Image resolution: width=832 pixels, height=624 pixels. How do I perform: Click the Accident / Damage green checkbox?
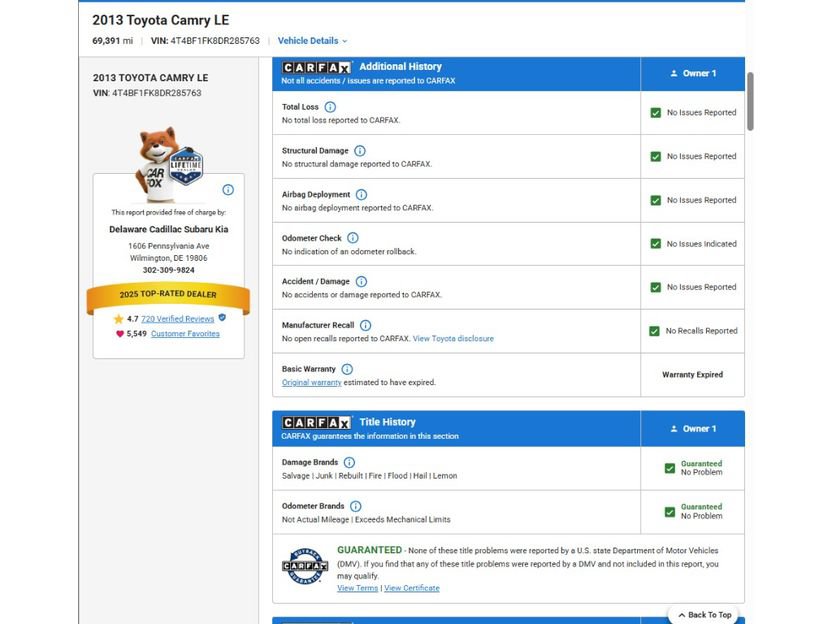click(656, 287)
